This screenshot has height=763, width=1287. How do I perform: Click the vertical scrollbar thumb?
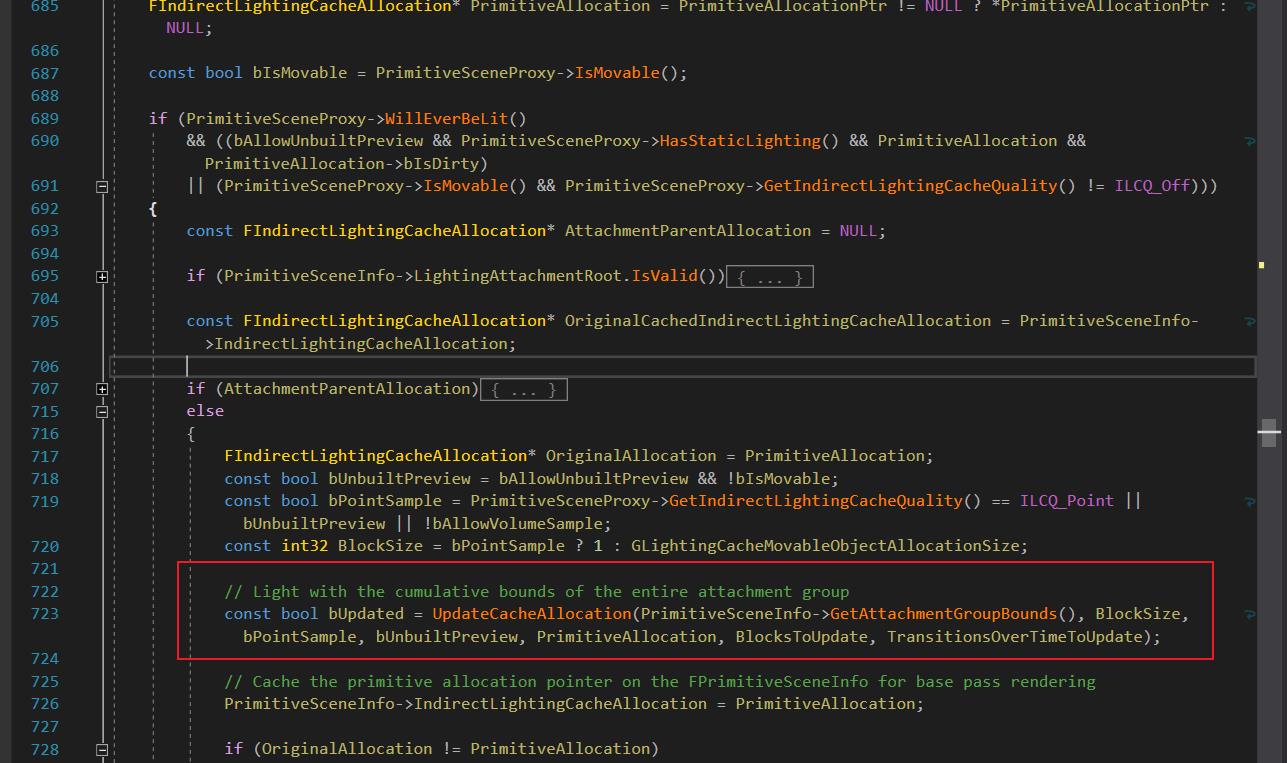(1269, 432)
